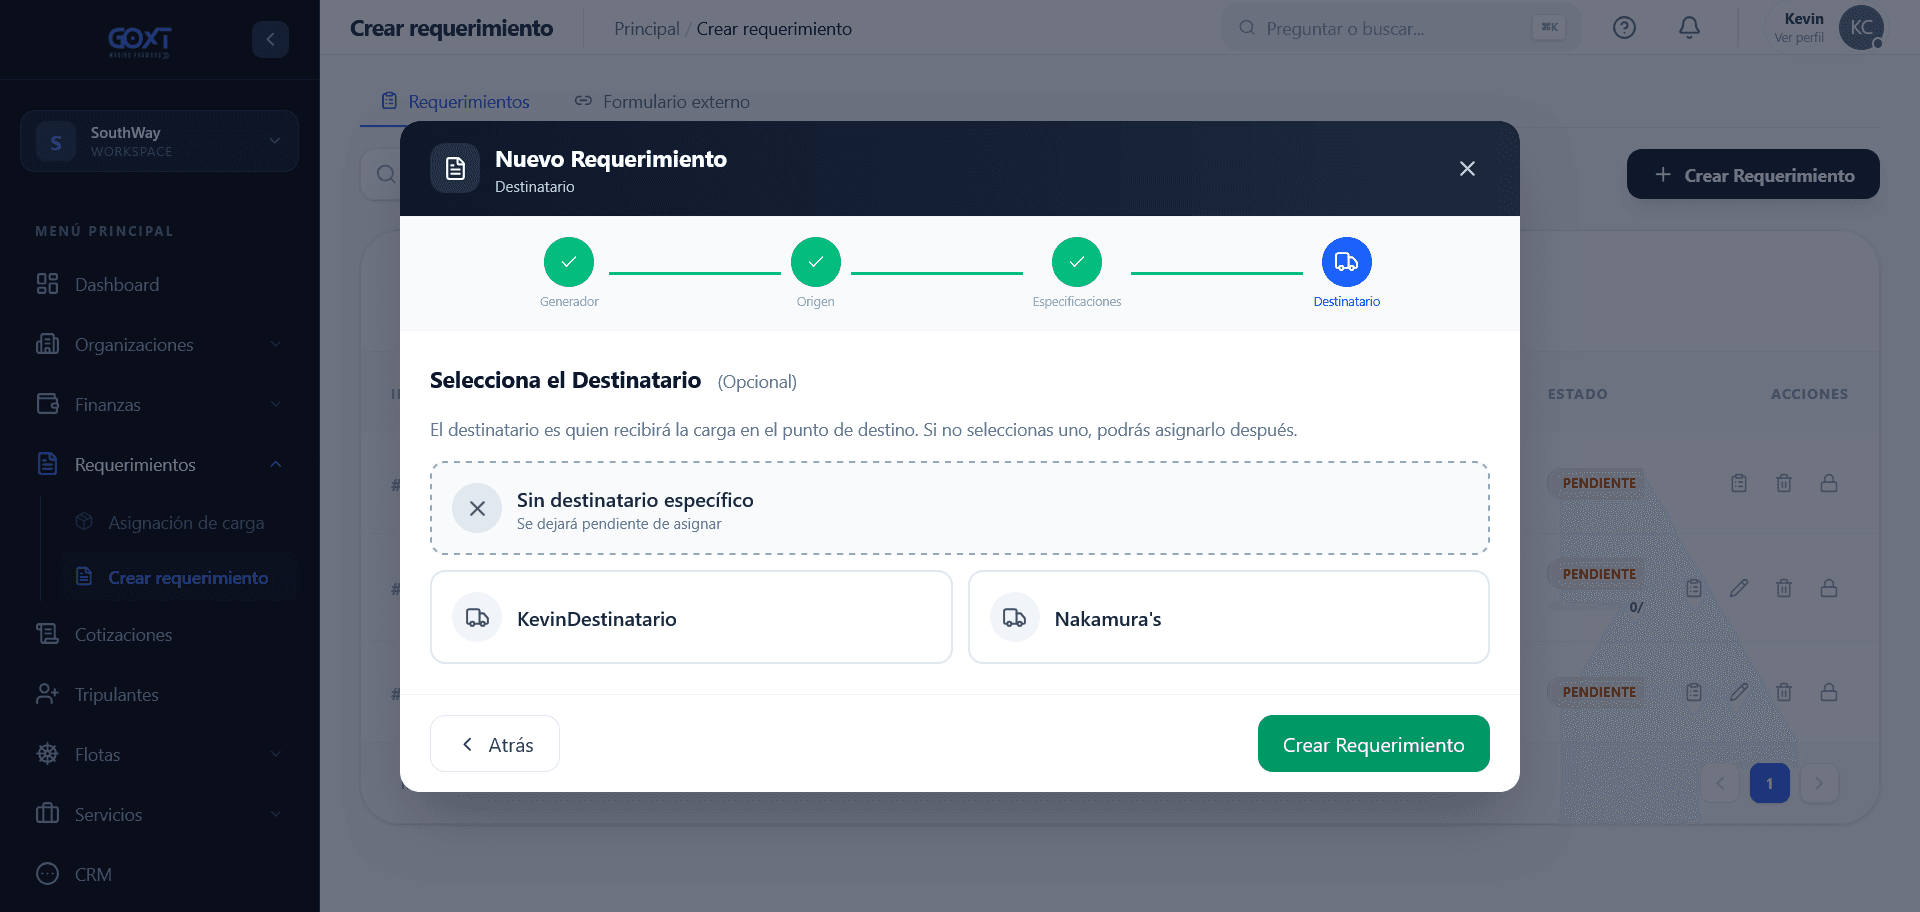Select Sin destinatario específico option
Viewport: 1920px width, 912px height.
[x=959, y=508]
